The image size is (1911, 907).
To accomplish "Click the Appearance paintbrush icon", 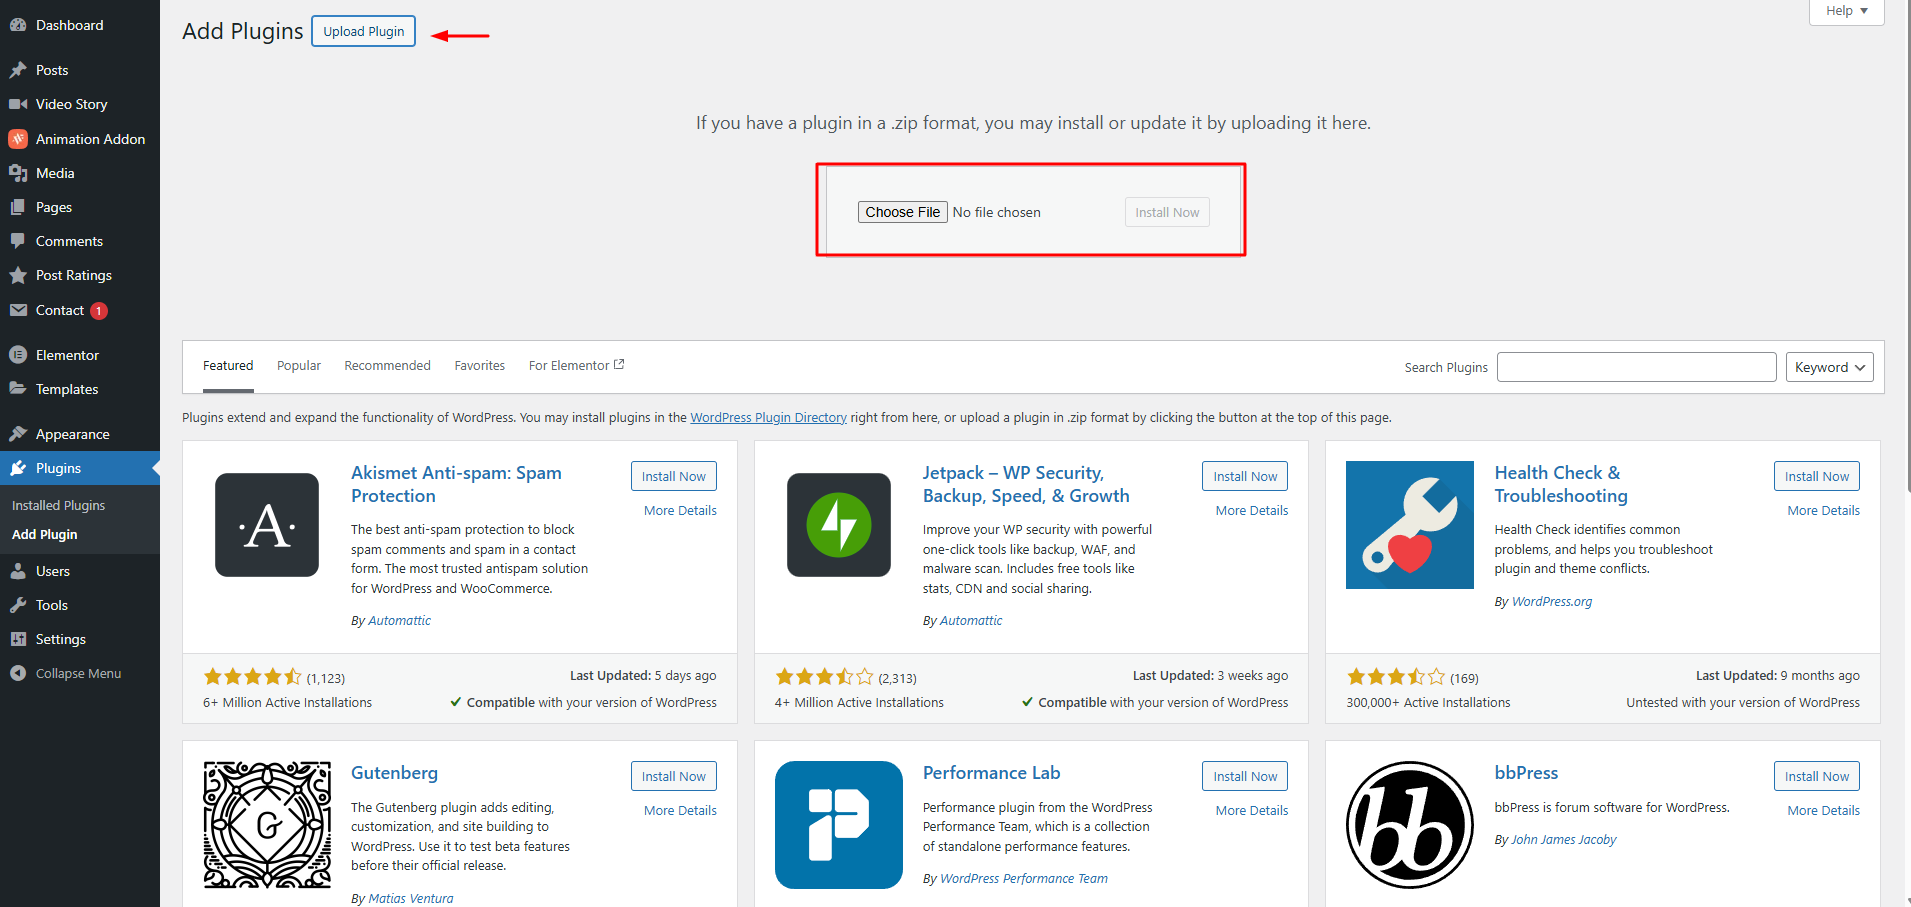I will (x=18, y=434).
